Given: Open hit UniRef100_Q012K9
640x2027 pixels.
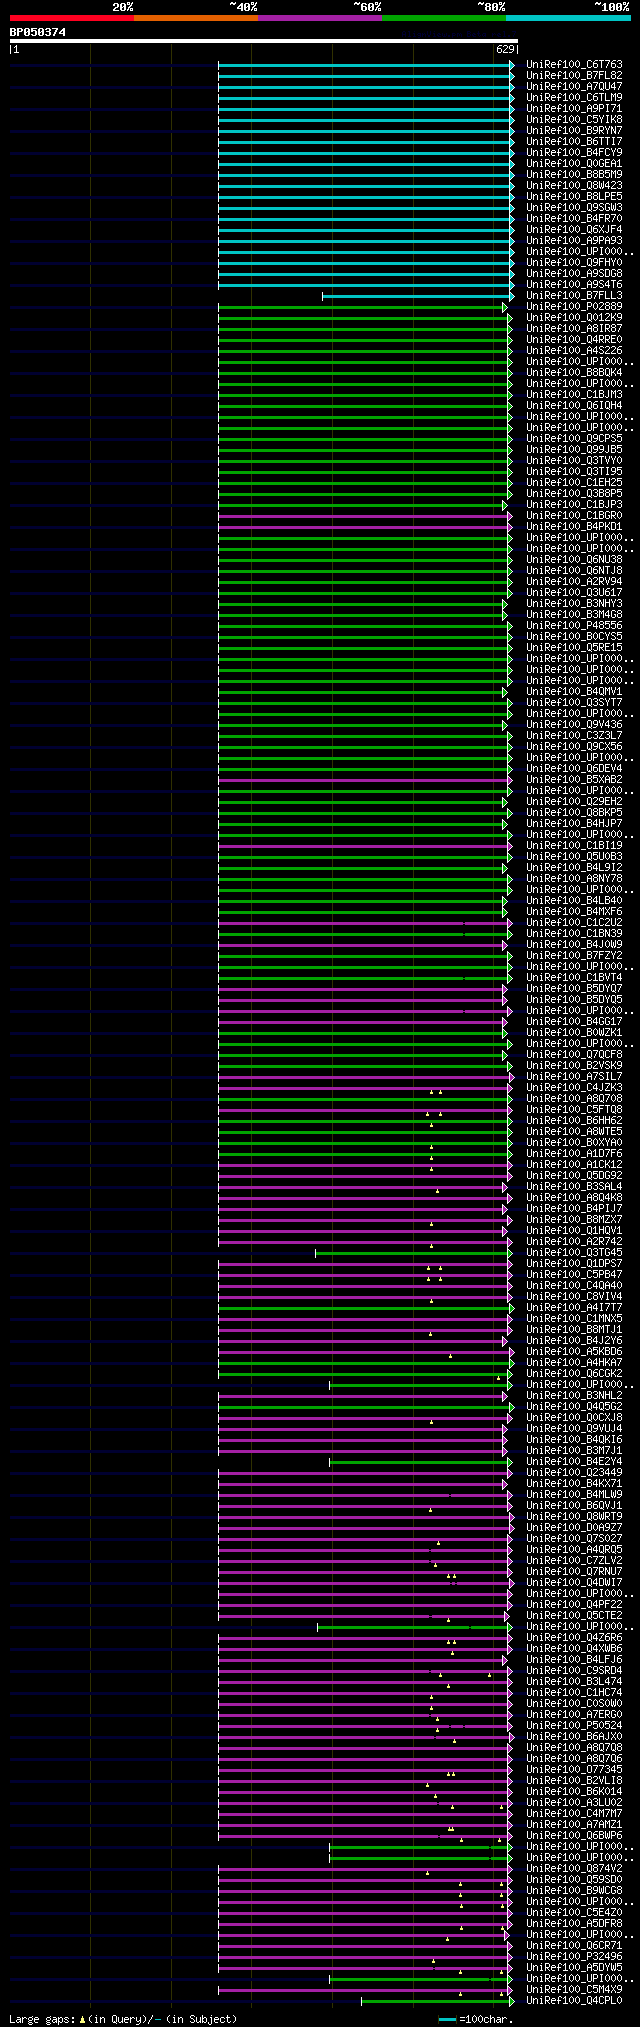Looking at the screenshot, I should (x=574, y=318).
